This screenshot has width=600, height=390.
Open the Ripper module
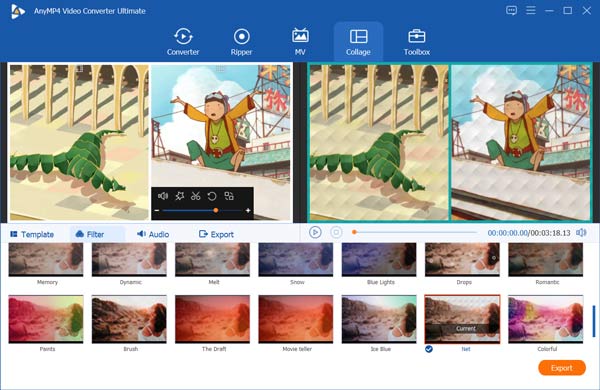click(241, 42)
